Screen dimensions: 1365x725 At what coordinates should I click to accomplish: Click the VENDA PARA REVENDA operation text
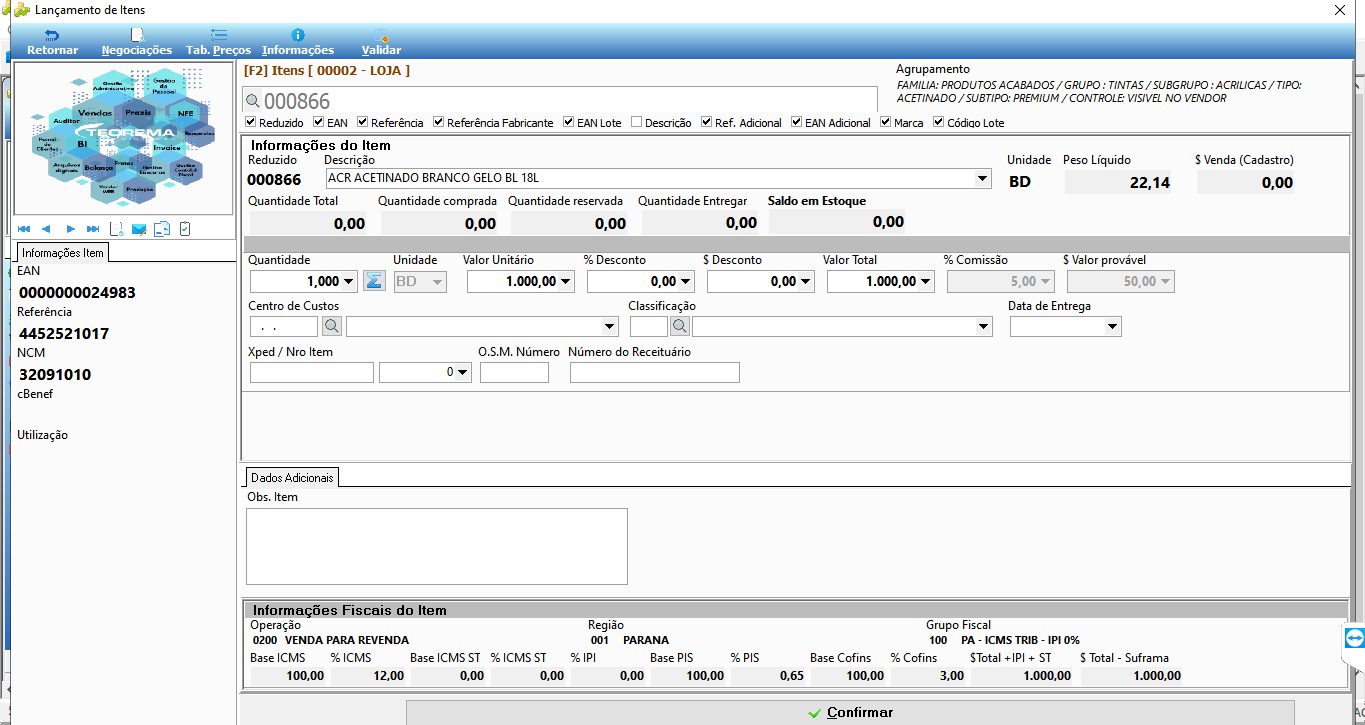click(346, 640)
